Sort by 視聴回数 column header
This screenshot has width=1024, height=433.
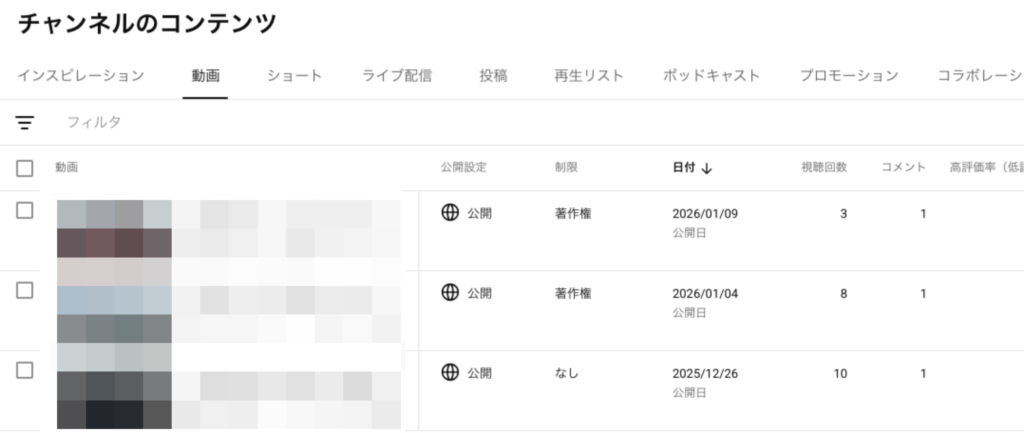pos(824,168)
